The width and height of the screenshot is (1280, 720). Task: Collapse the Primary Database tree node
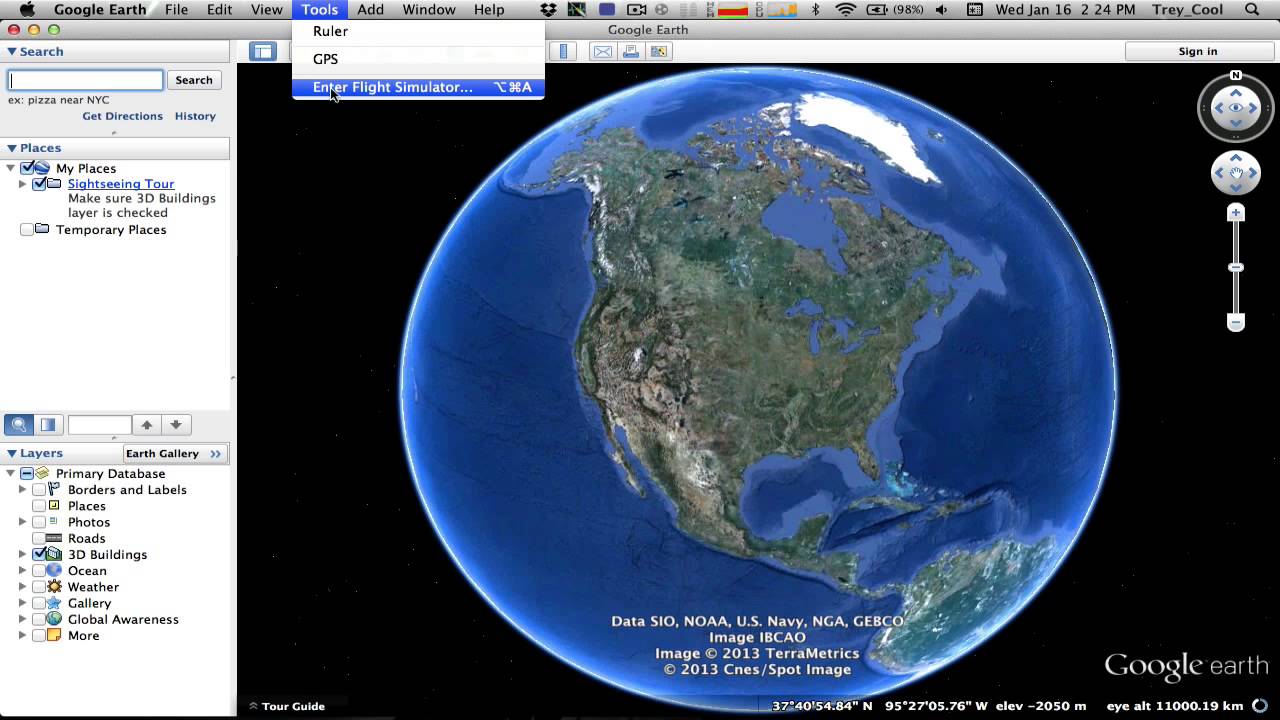click(x=11, y=473)
